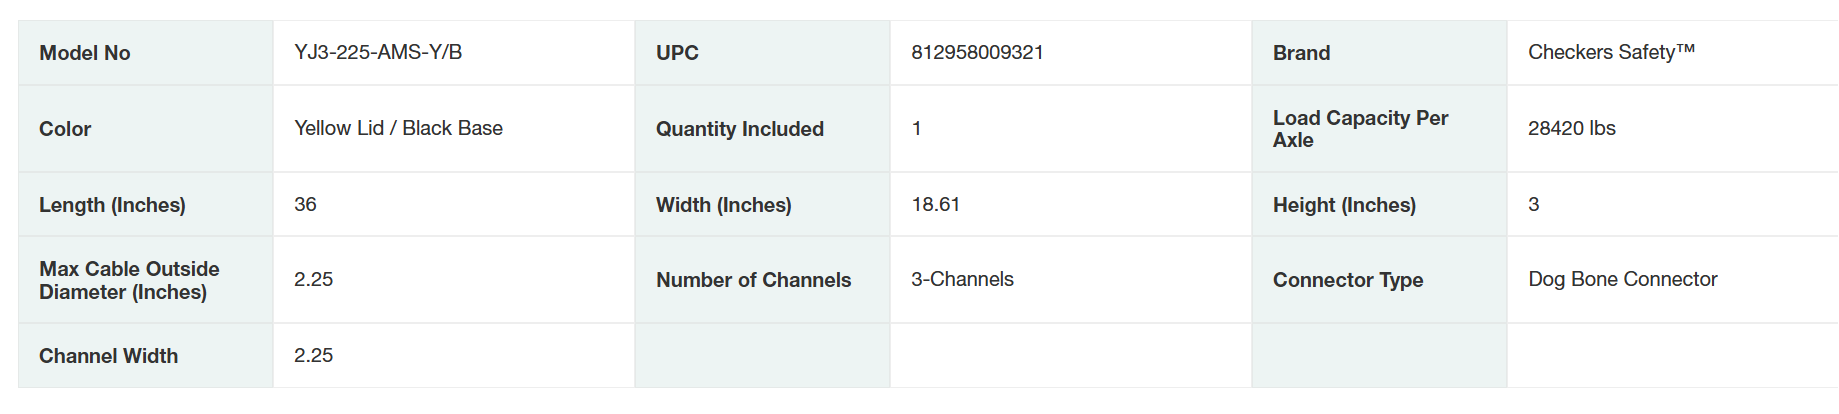Screen dimensions: 1839x414
Task: Select the Number of Channels label
Action: click(753, 280)
